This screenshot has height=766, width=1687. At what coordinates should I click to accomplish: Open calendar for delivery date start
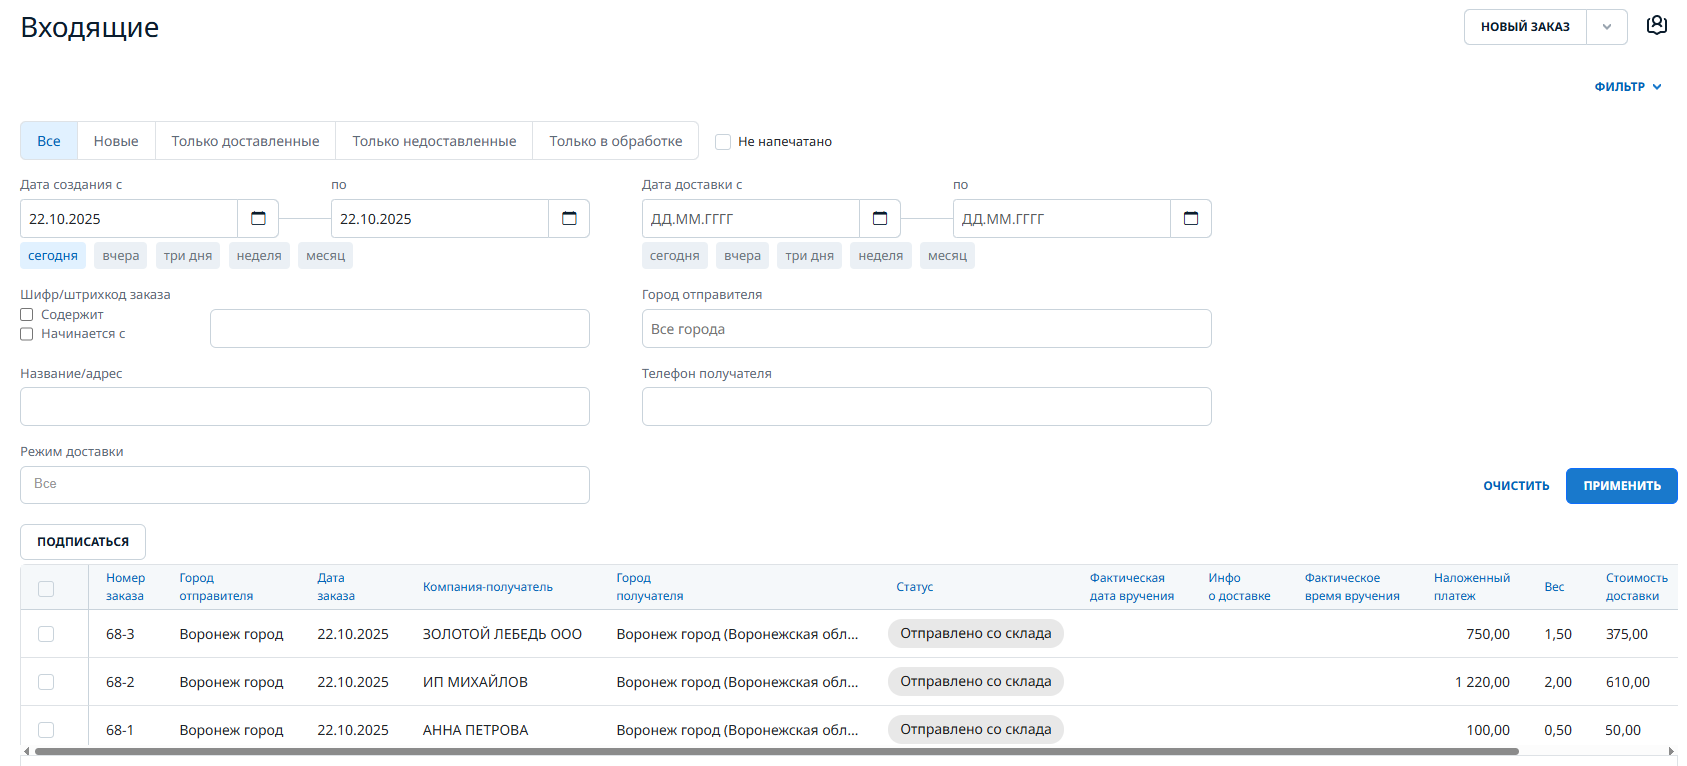tap(880, 219)
